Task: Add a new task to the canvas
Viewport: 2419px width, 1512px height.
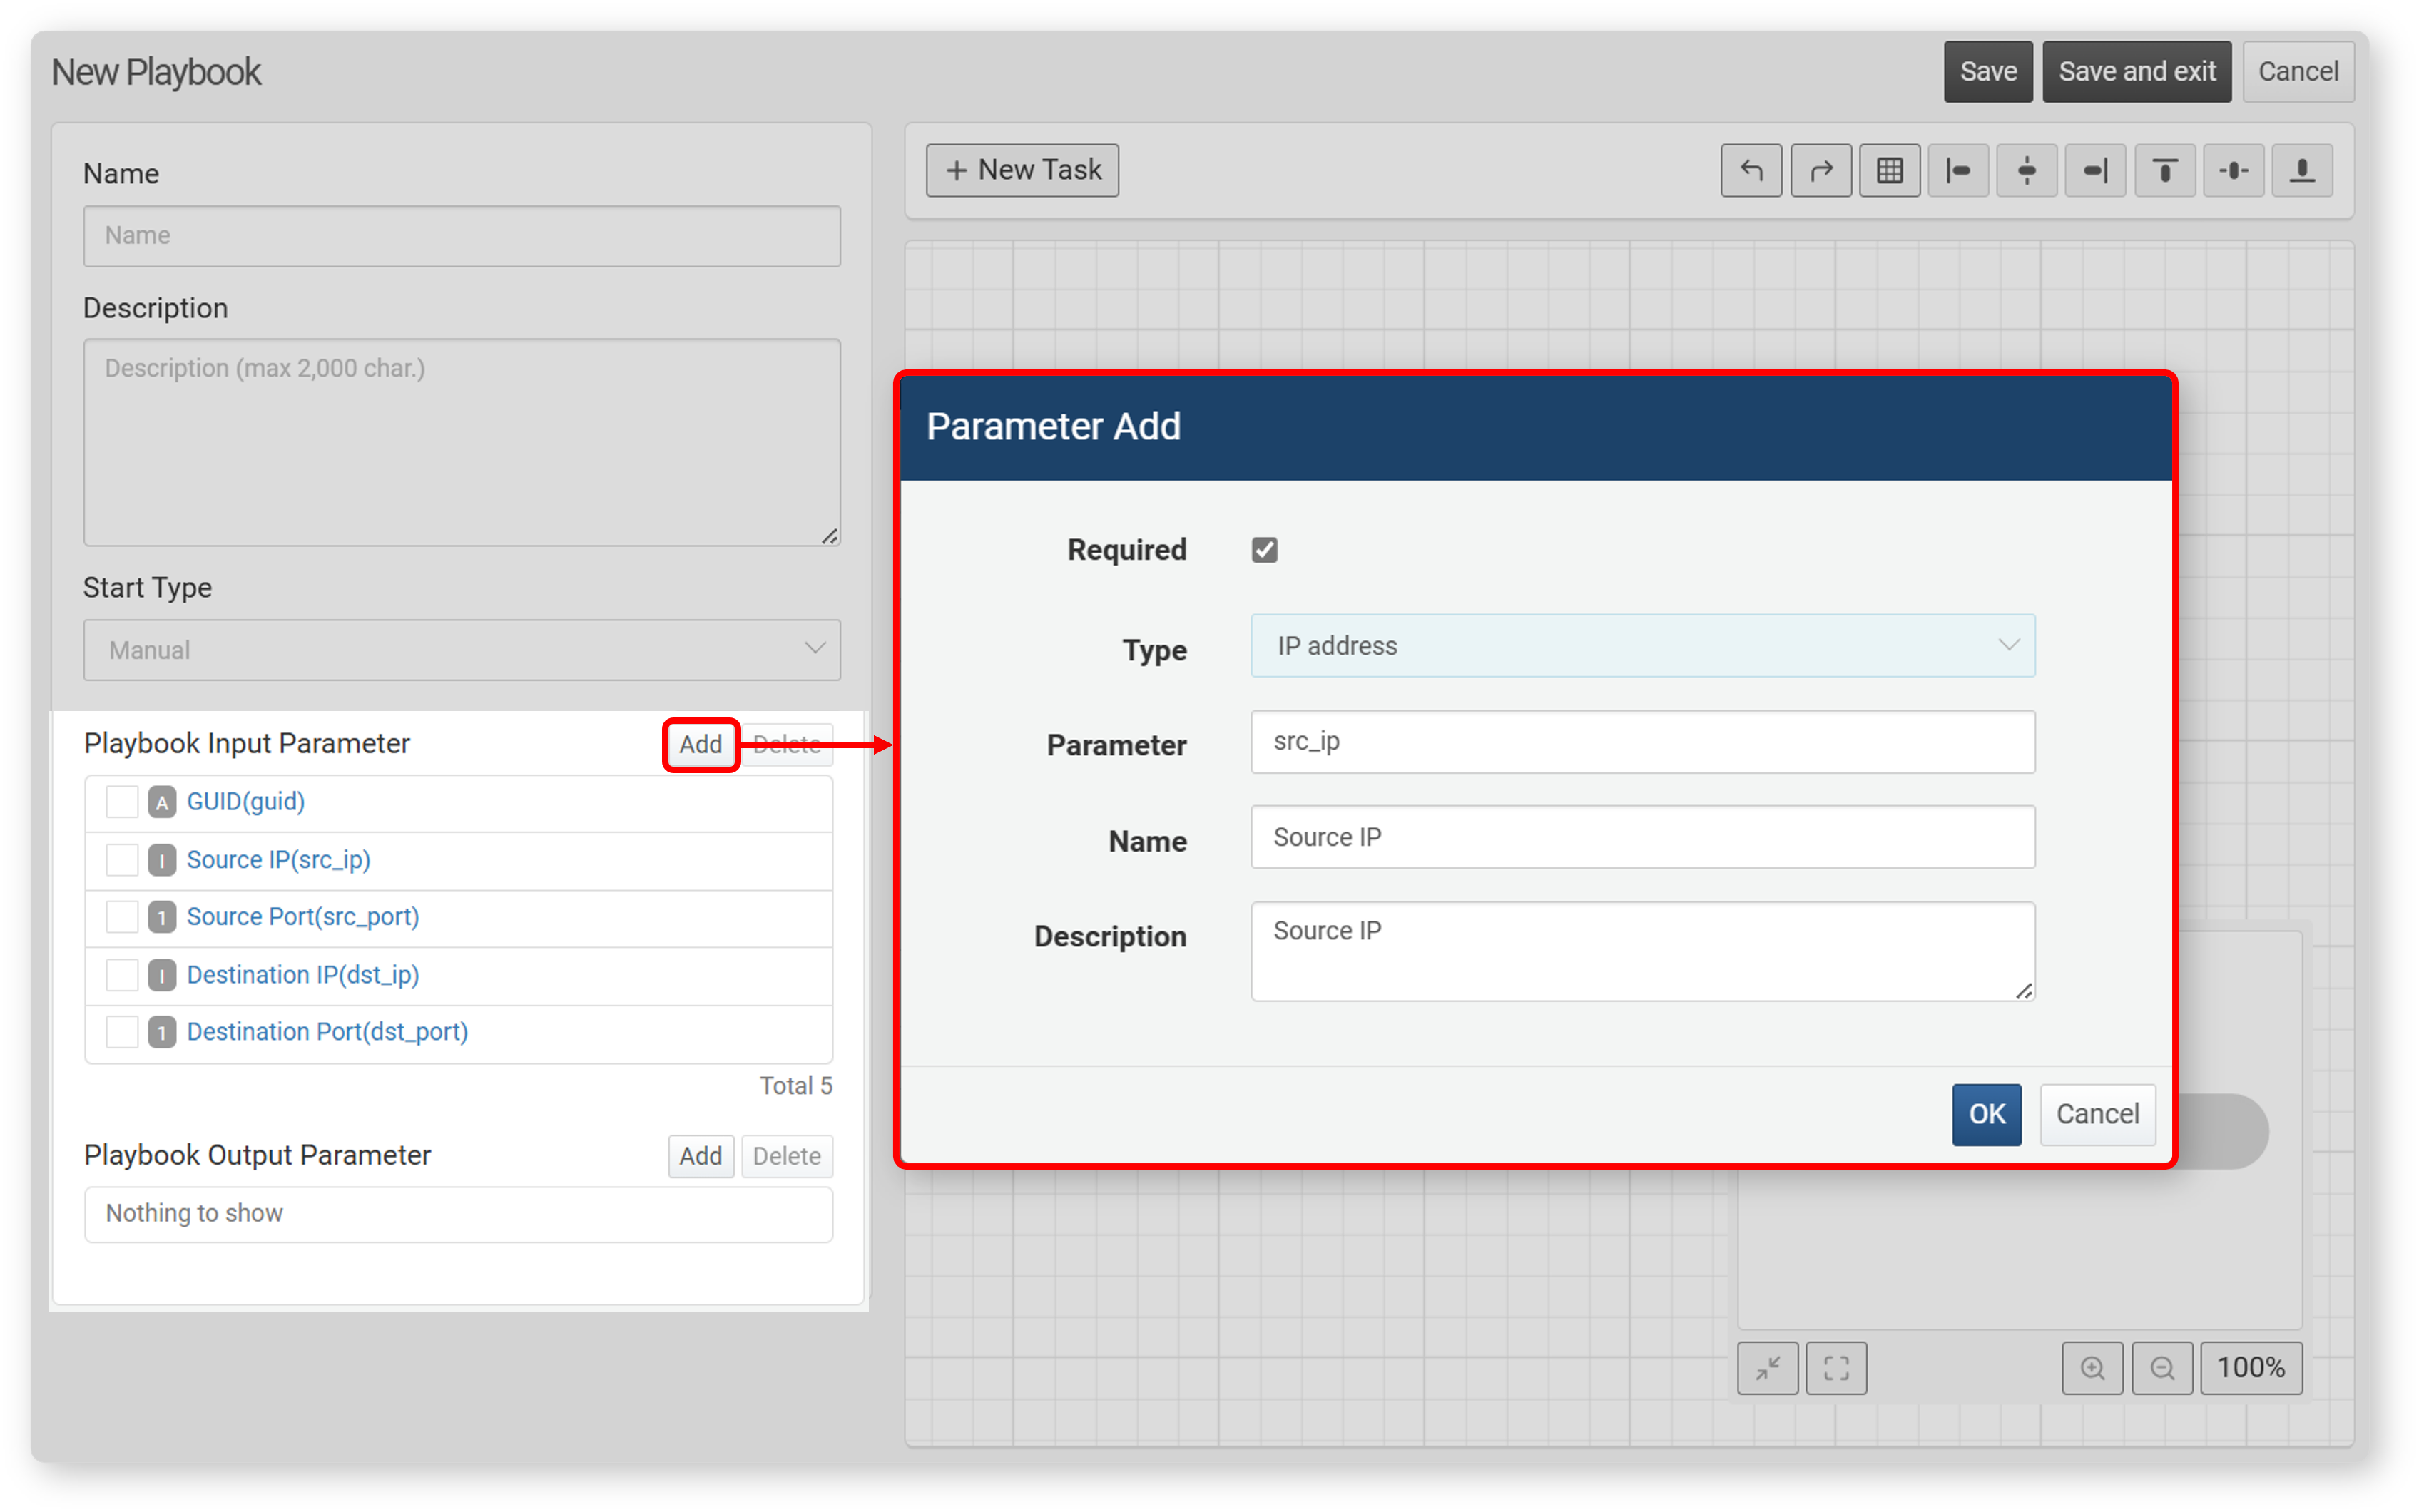Action: (1022, 170)
